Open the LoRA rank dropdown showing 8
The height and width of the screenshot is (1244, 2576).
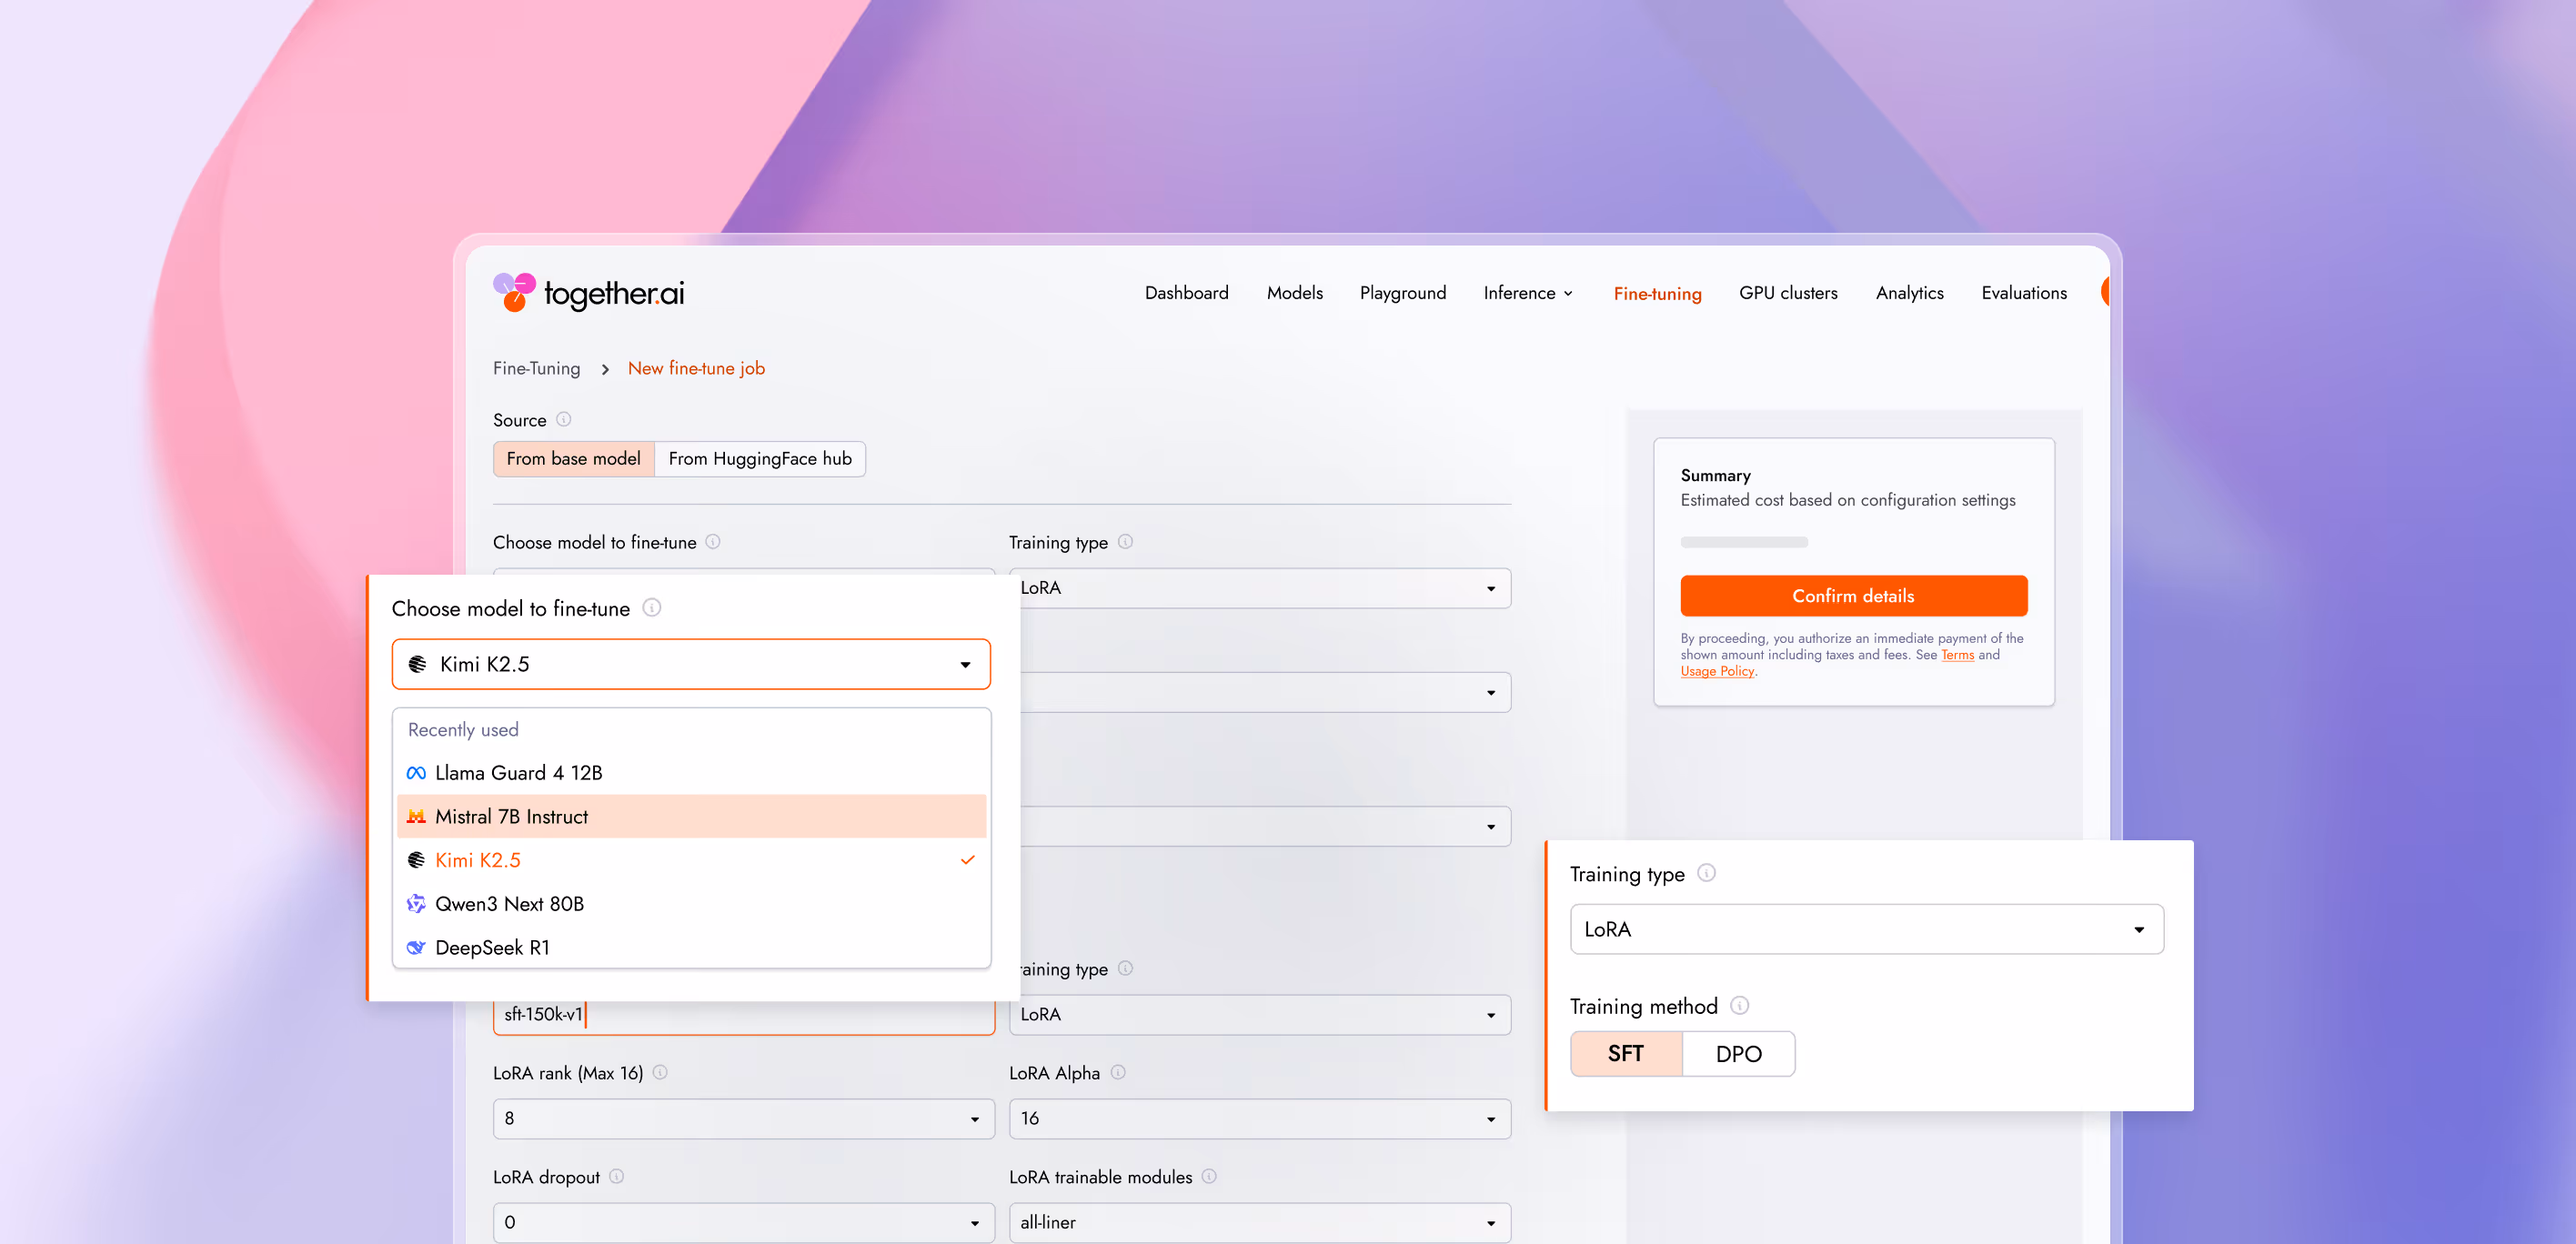tap(743, 1118)
